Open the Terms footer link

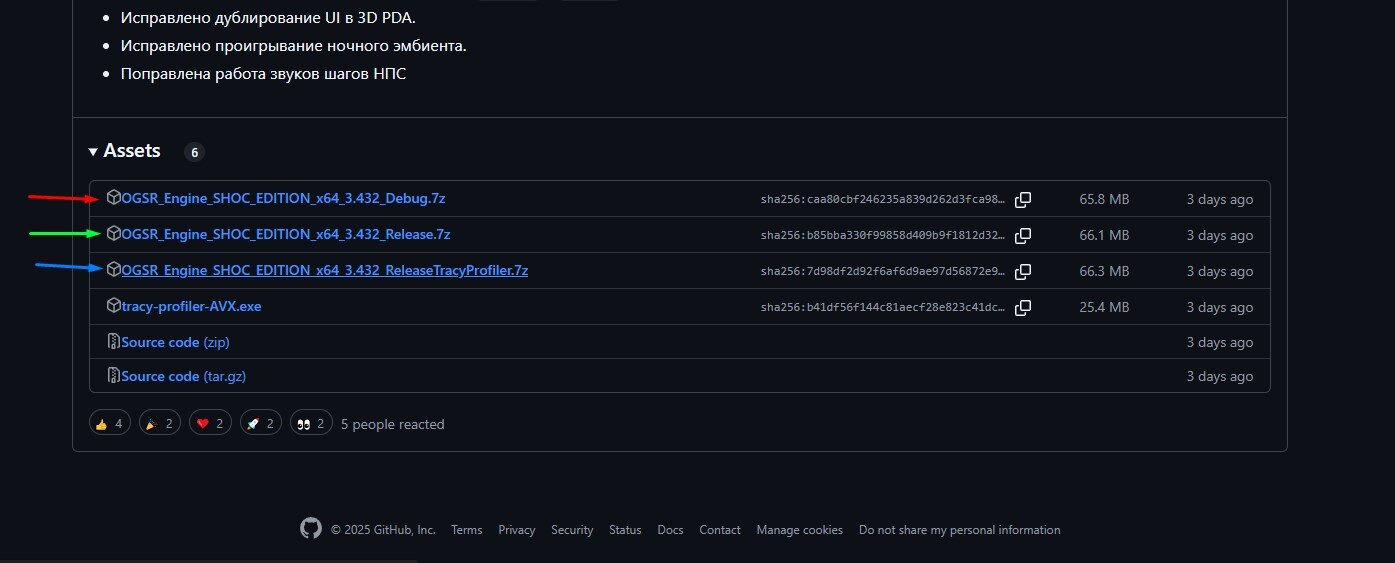[x=466, y=530]
